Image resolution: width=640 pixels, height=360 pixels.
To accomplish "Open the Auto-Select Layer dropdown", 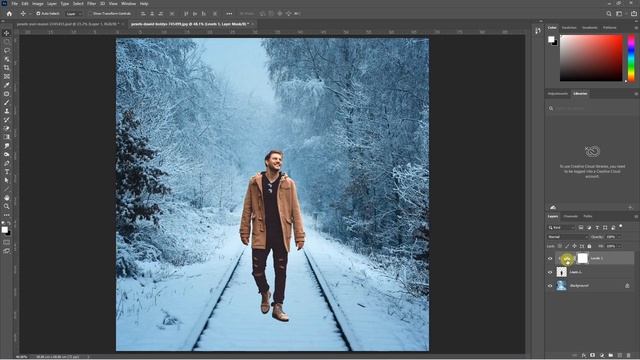I will coord(74,13).
